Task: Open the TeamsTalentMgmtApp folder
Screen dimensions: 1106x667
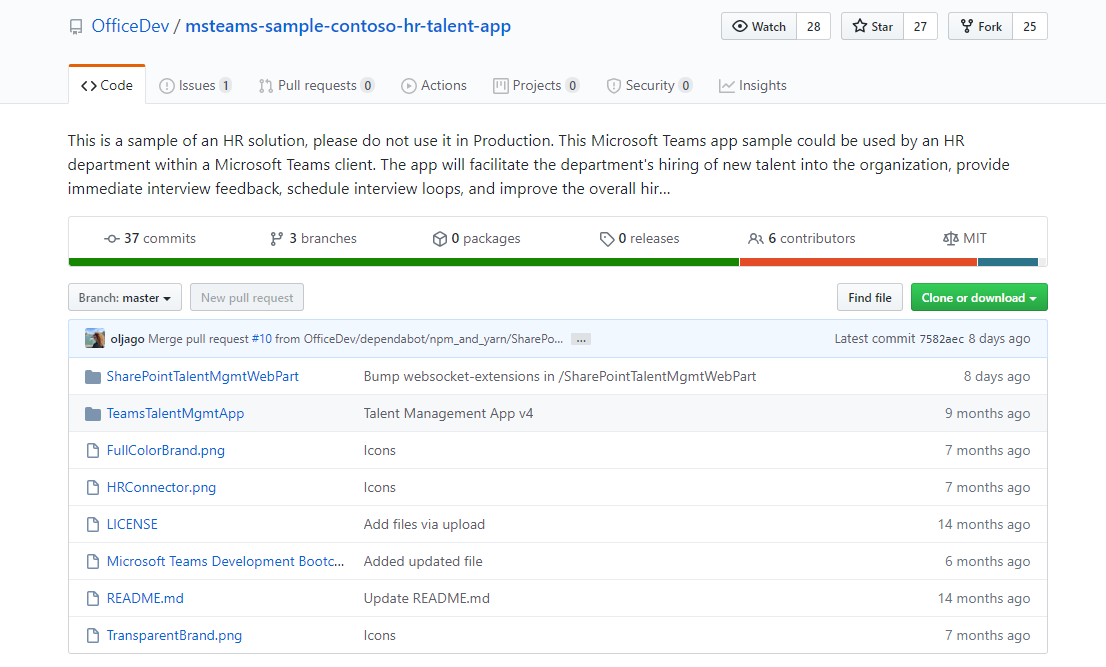Action: (x=175, y=414)
